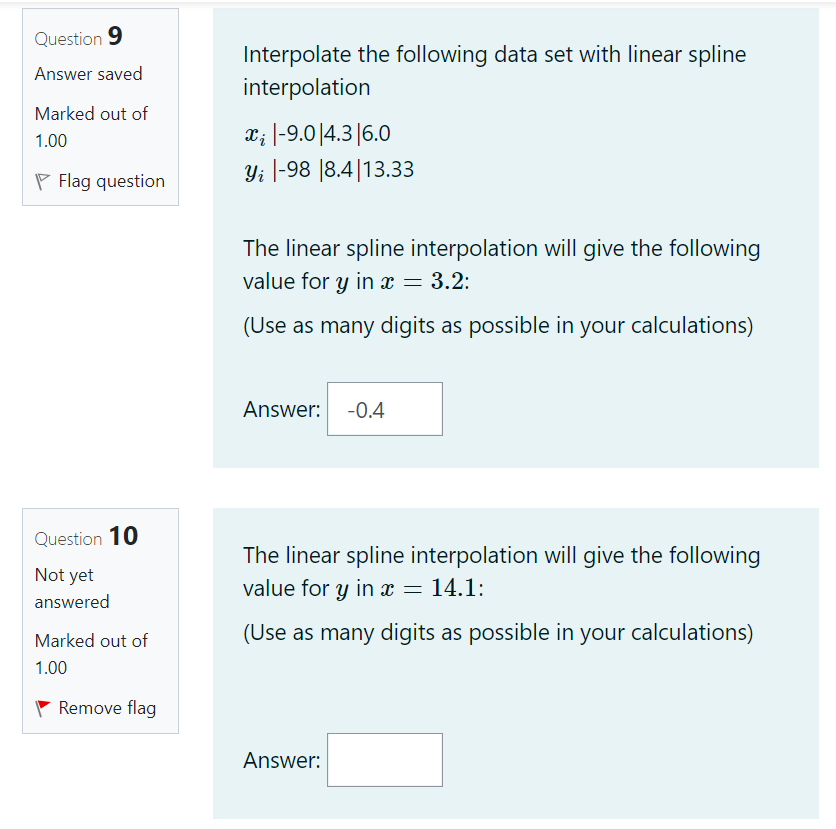Open the 'Flag question' link for Question 9
836x829 pixels.
(110, 181)
